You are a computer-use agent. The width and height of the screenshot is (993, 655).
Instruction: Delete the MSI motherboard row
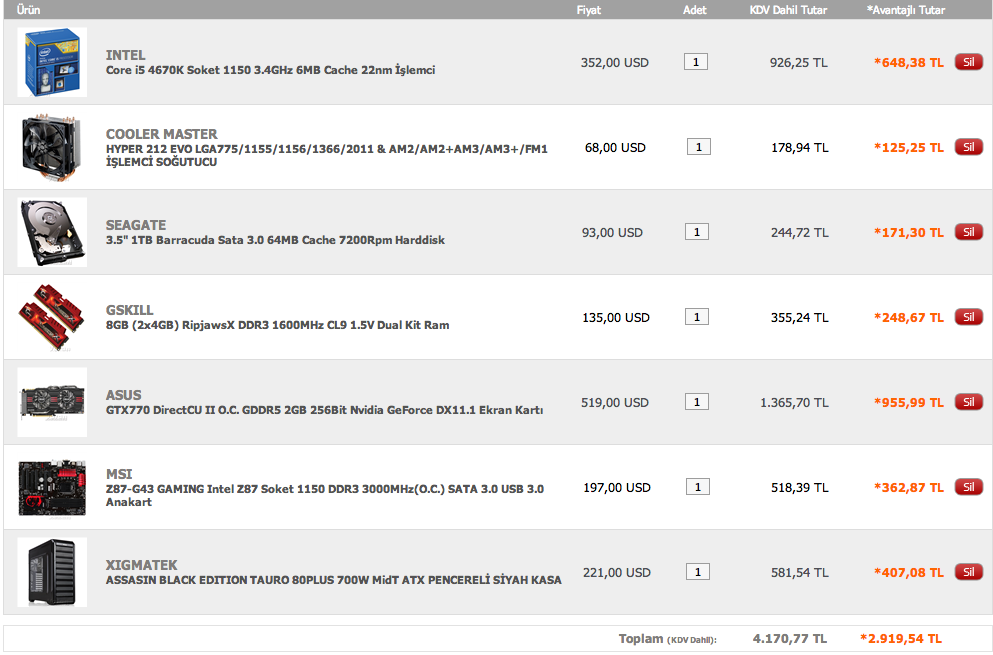point(968,487)
